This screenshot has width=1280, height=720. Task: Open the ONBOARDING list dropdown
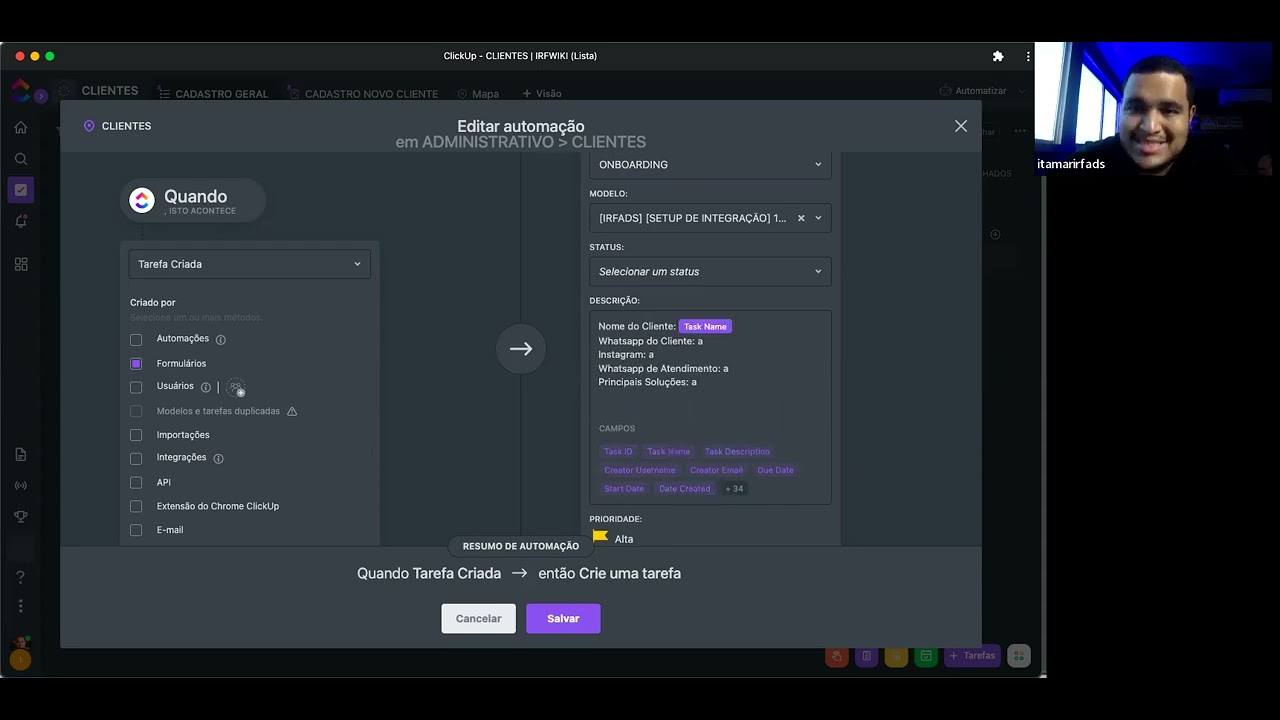point(710,164)
